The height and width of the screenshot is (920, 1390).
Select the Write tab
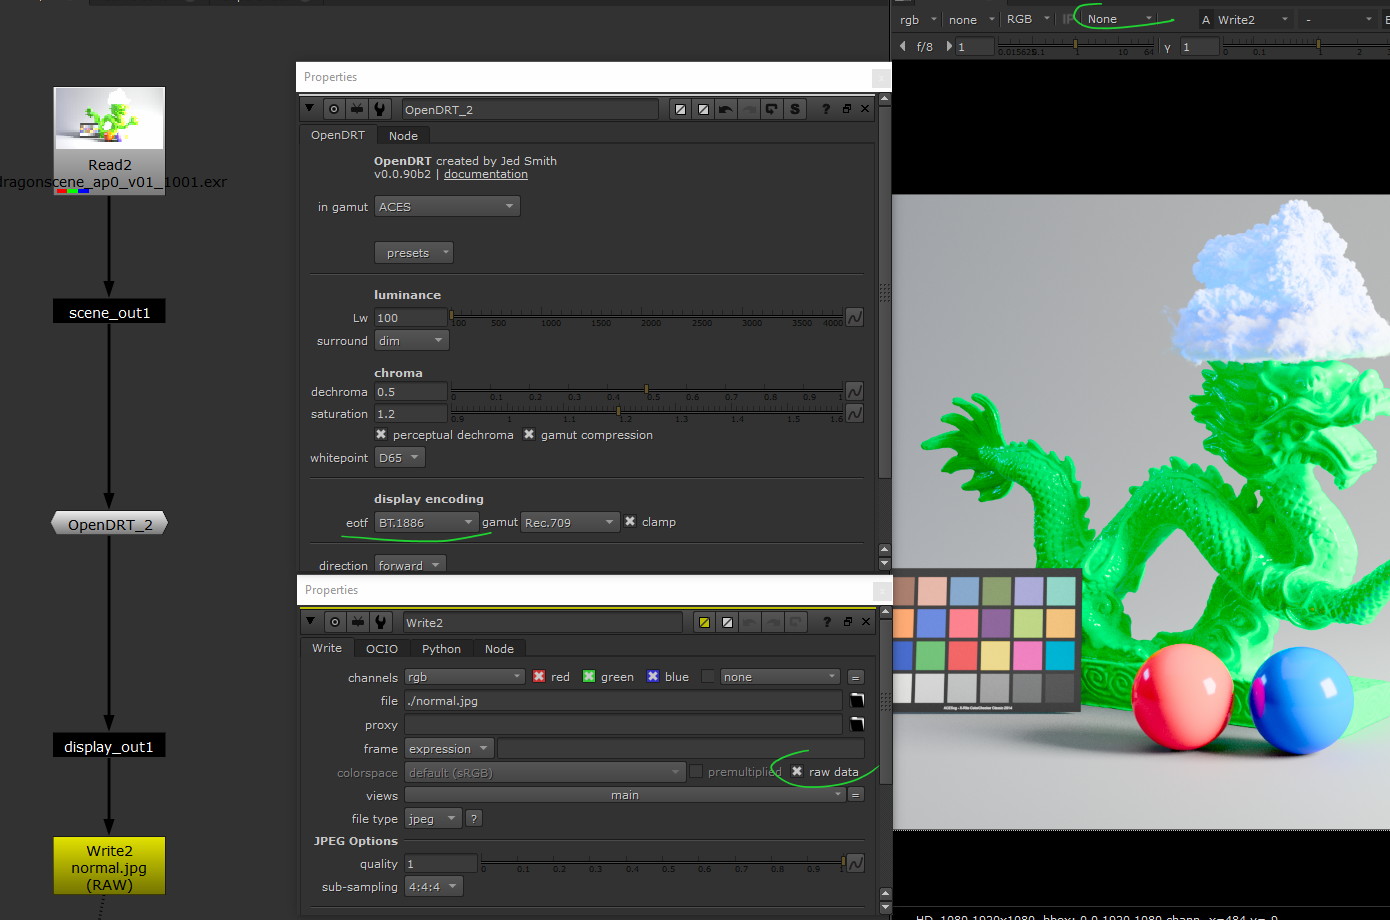(x=327, y=648)
